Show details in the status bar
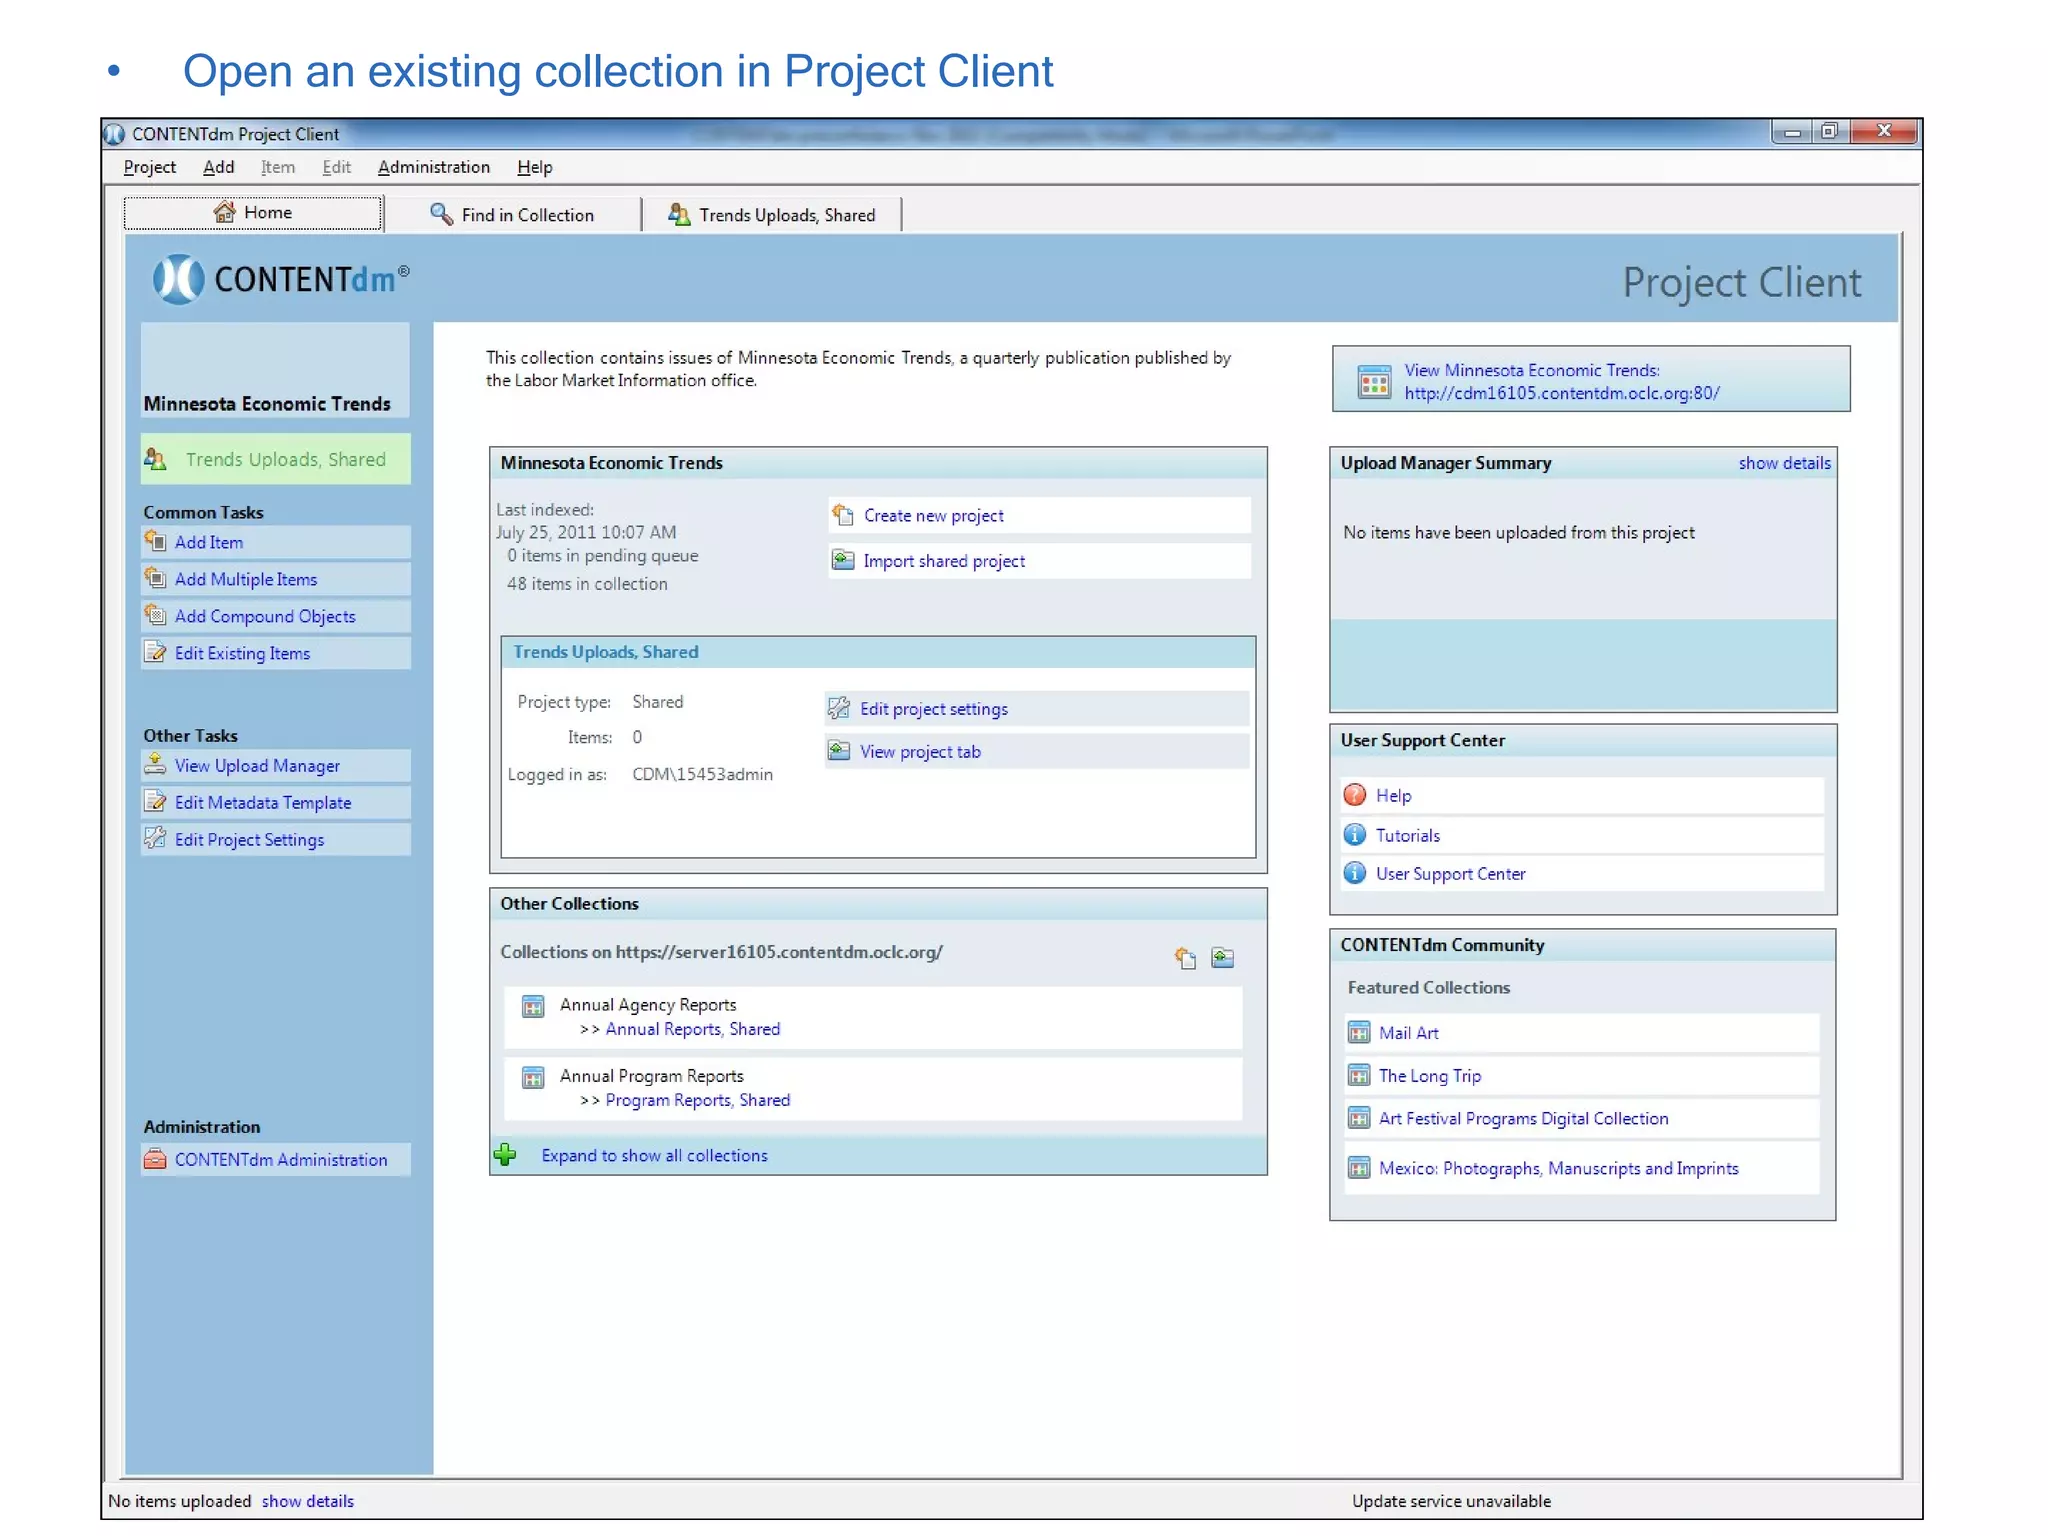The height and width of the screenshot is (1536, 2048). tap(308, 1501)
